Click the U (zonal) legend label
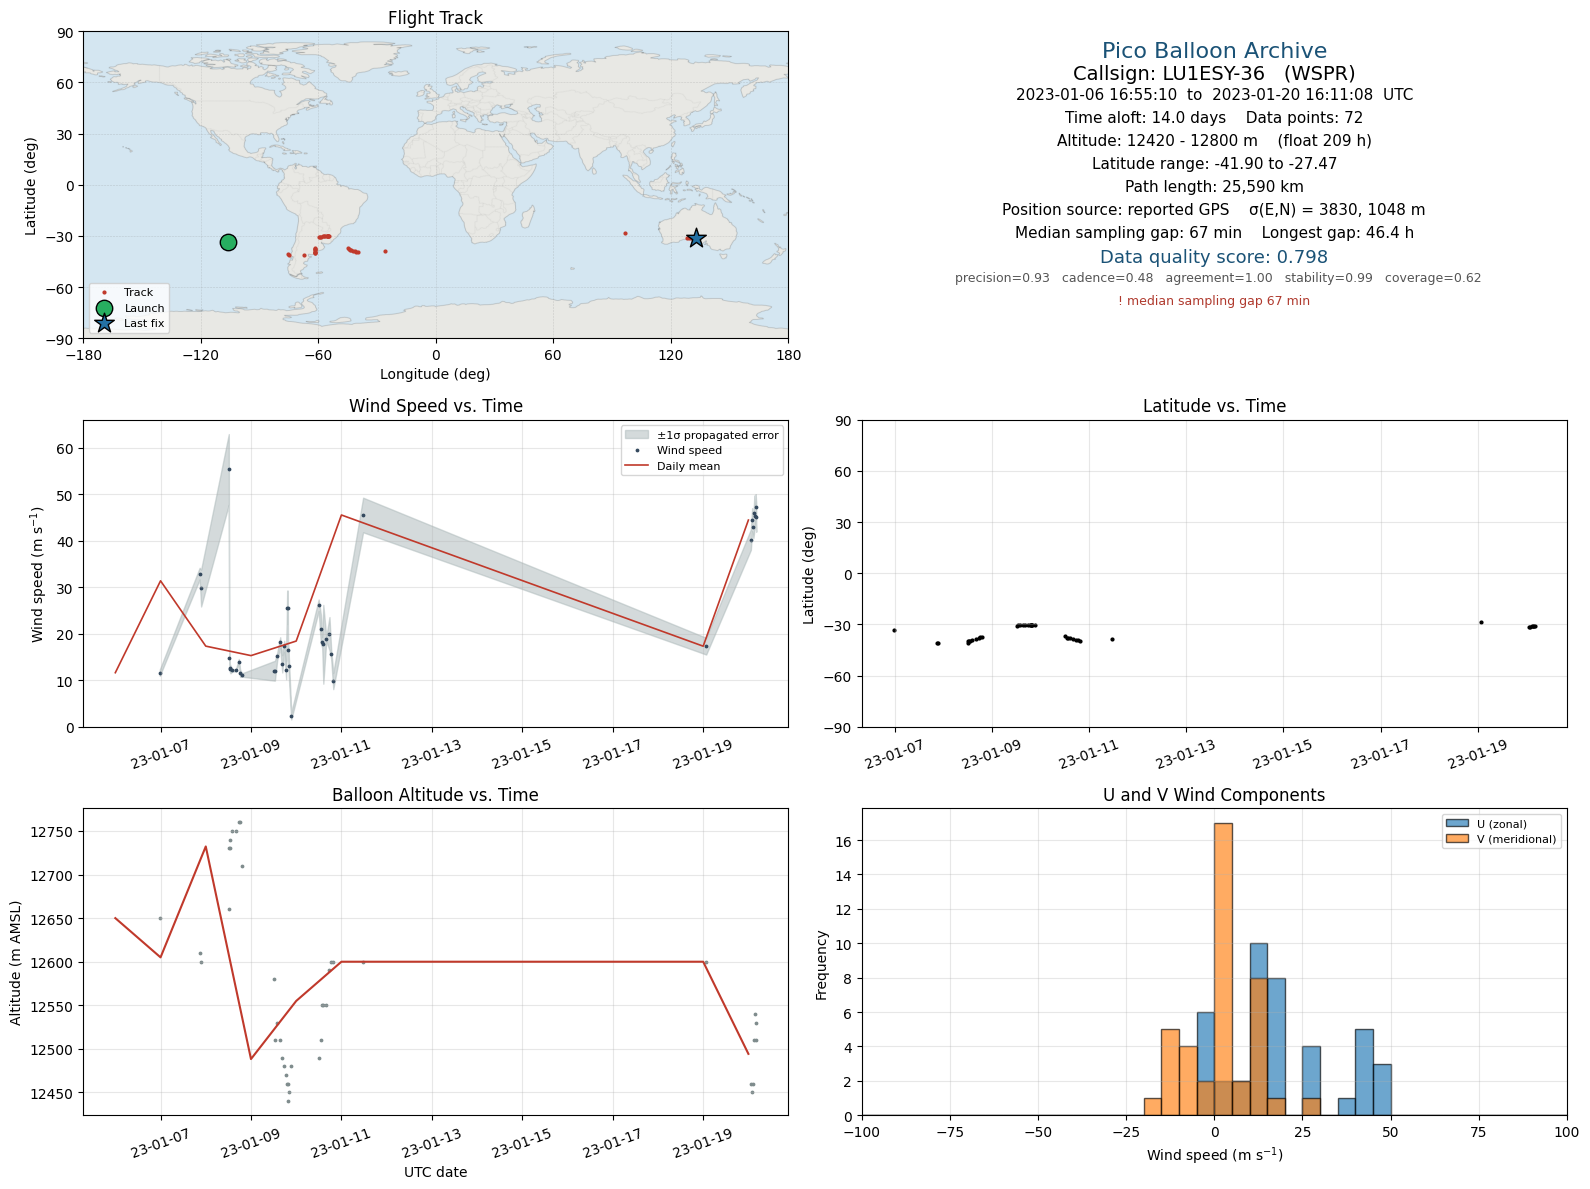This screenshot has height=1189, width=1590. 1502,824
